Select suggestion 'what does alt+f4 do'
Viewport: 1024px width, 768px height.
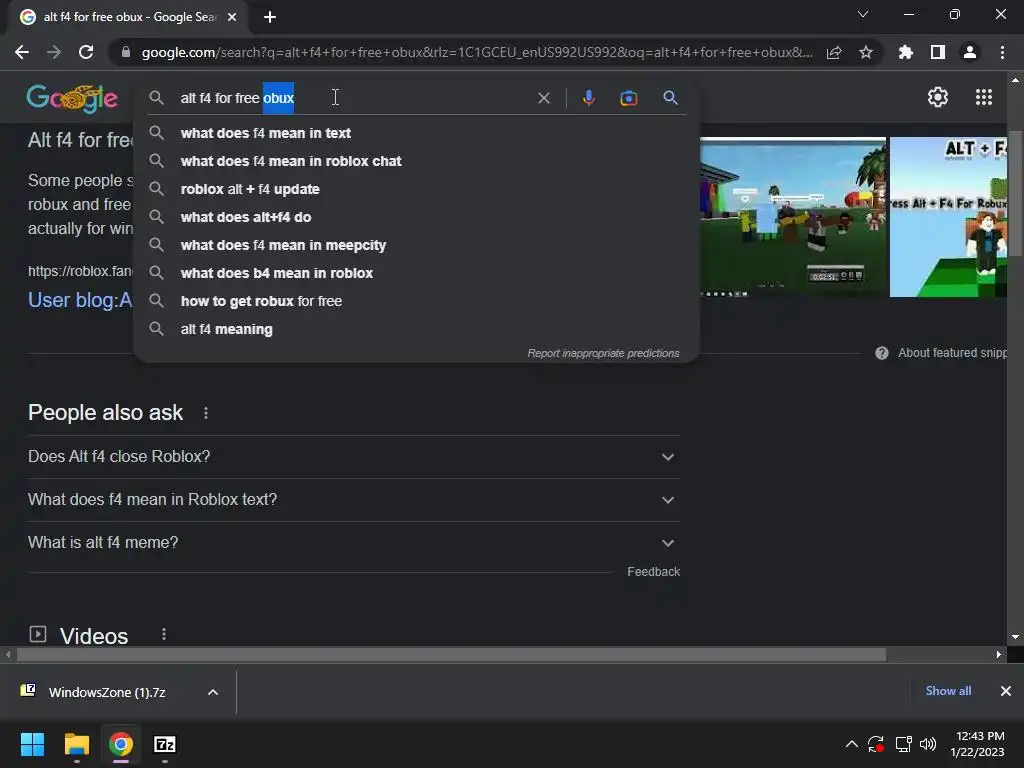[416, 217]
